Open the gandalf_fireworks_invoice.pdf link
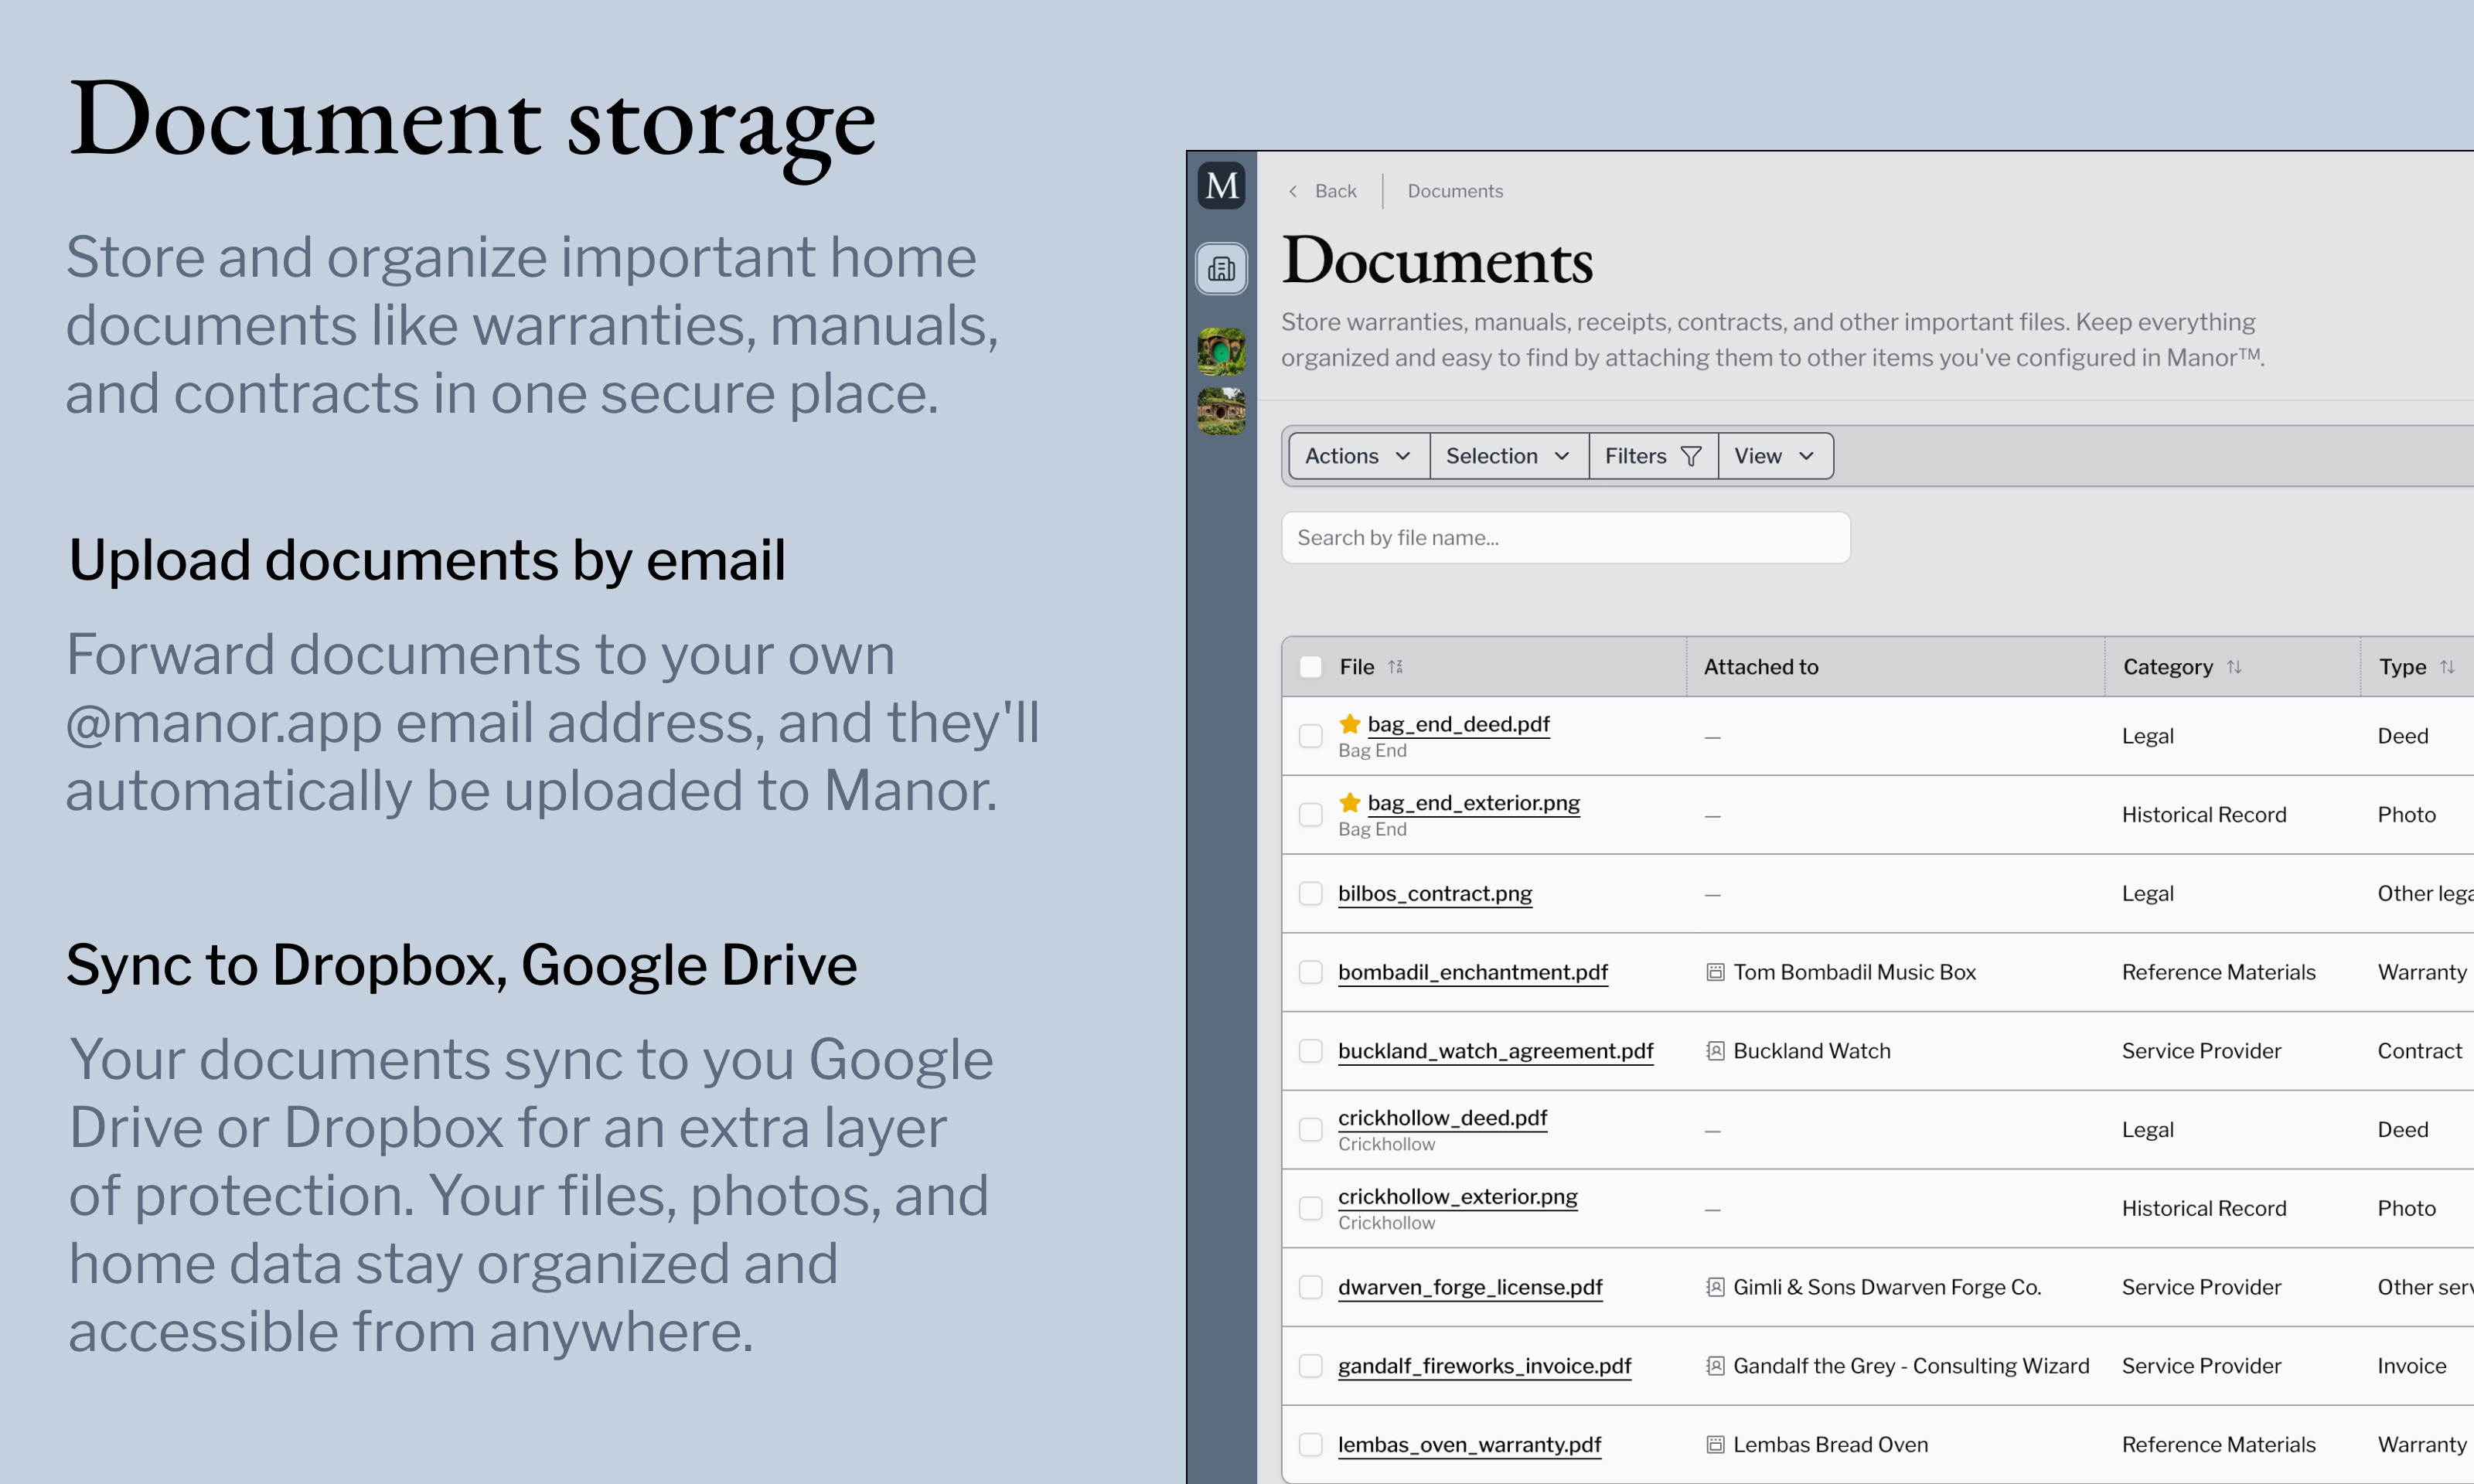Image resolution: width=2474 pixels, height=1484 pixels. 1484,1366
